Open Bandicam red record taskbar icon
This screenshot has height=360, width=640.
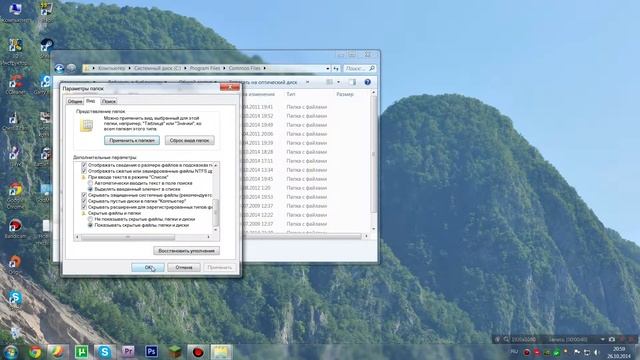pyautogui.click(x=198, y=351)
